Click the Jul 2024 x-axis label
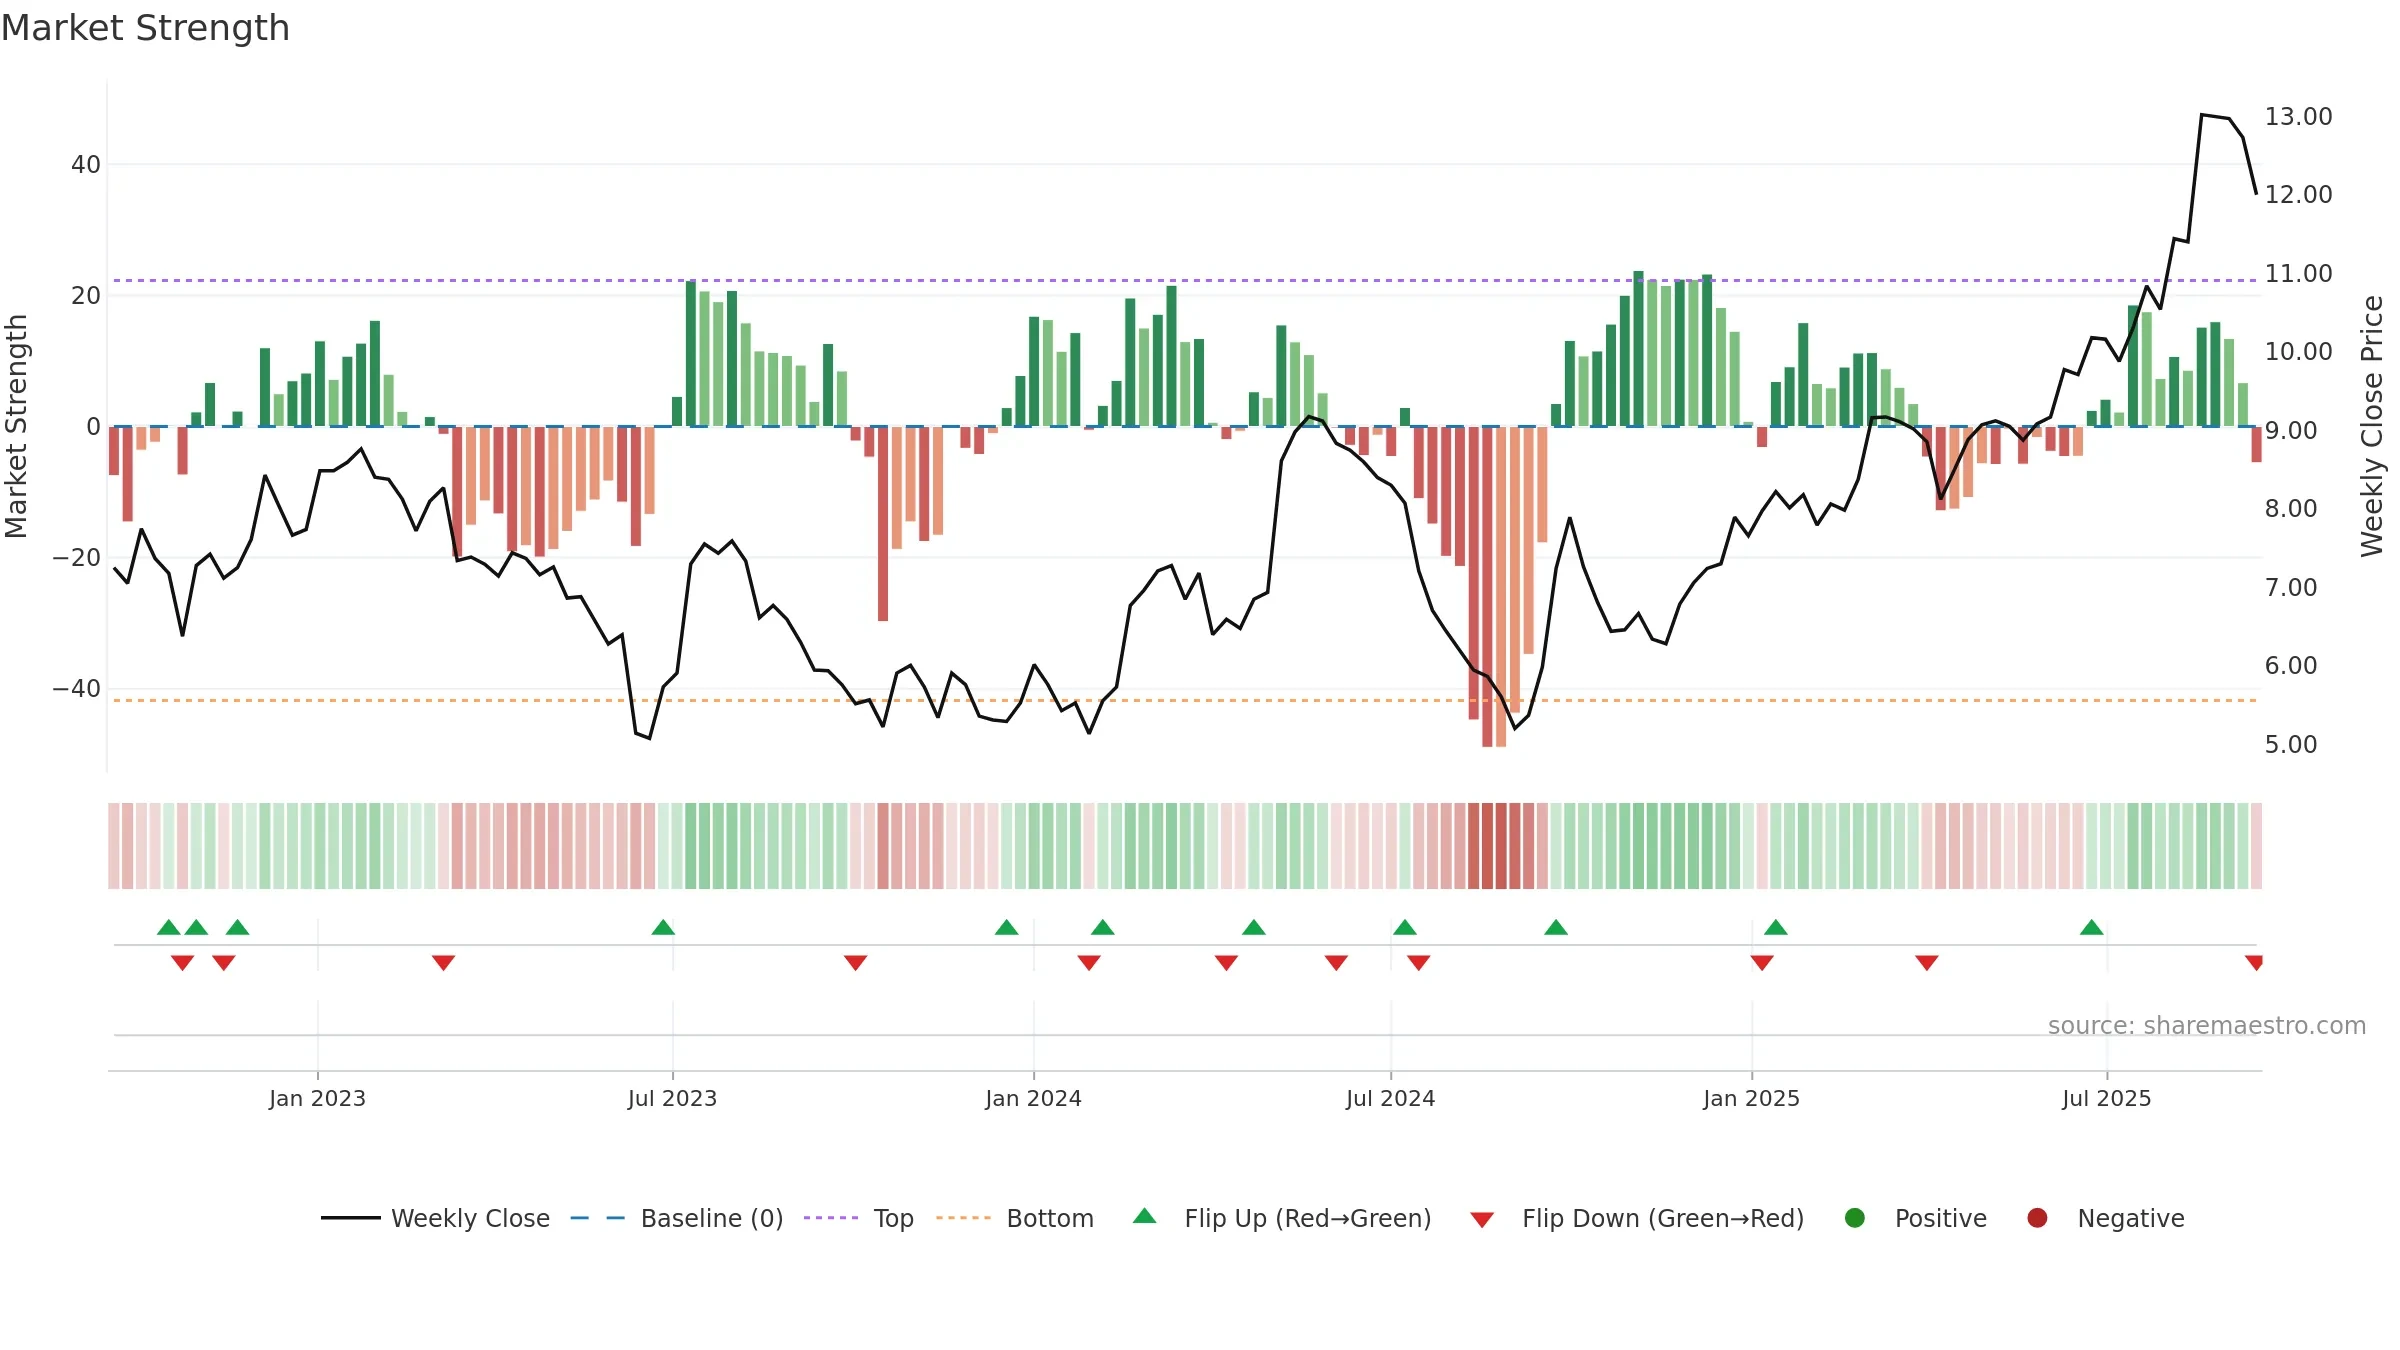 [1390, 1099]
